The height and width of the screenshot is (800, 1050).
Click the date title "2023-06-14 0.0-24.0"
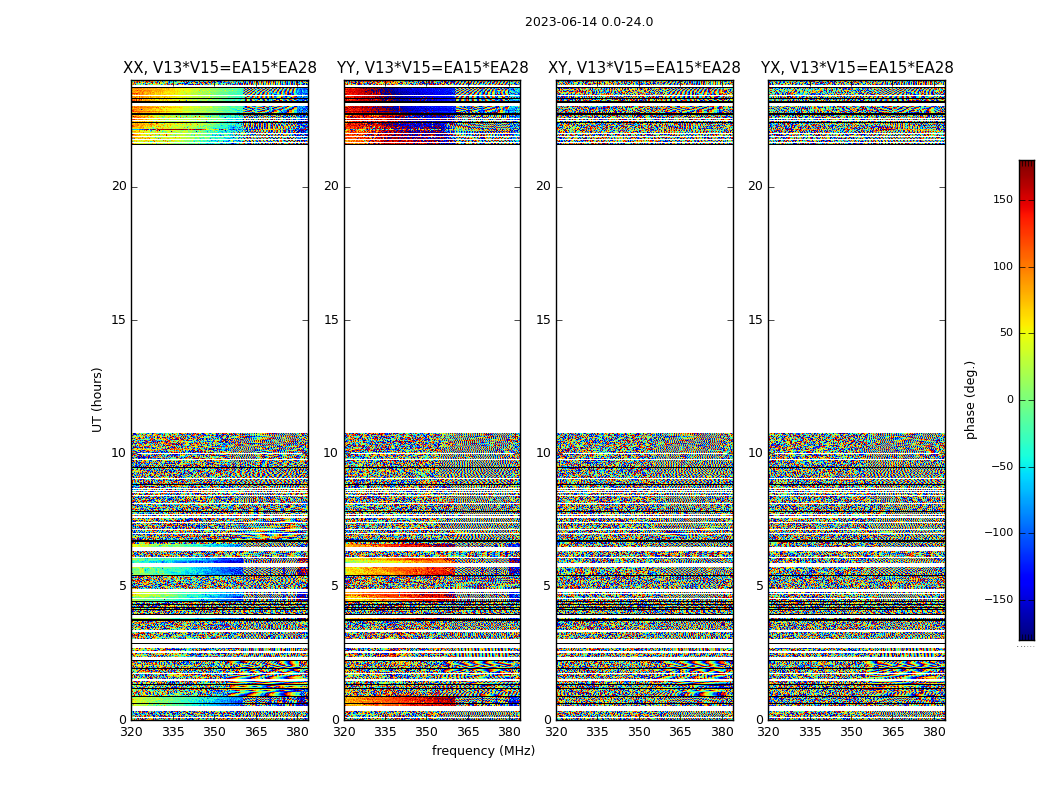point(589,22)
